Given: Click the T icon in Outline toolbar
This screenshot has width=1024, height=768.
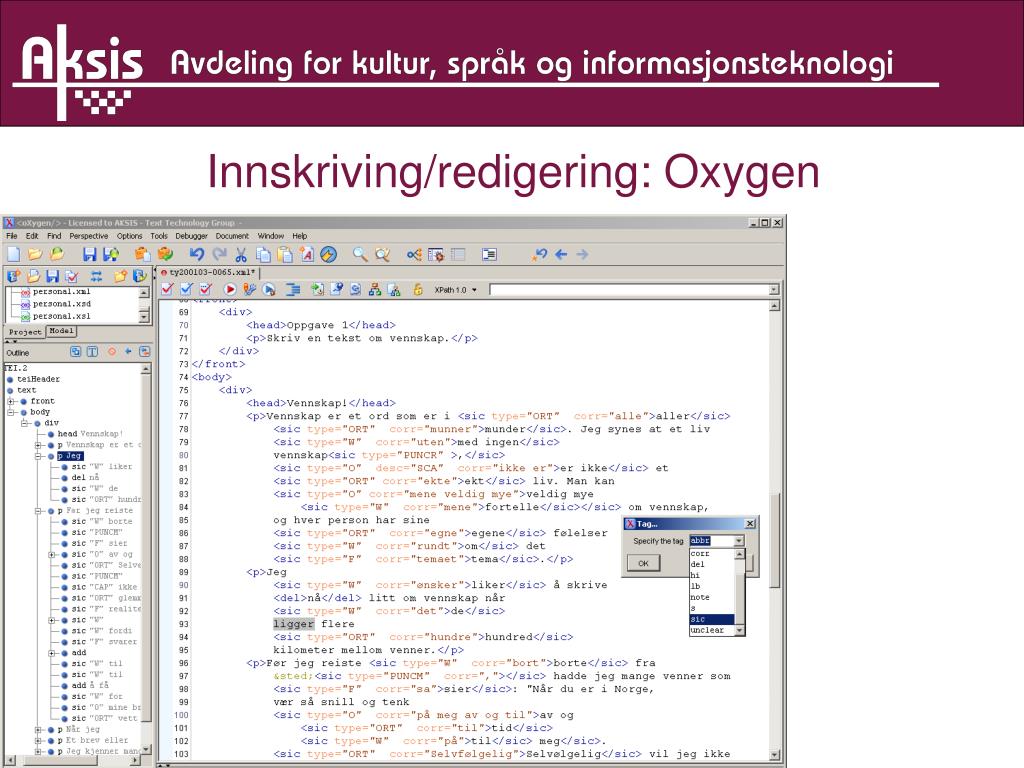Looking at the screenshot, I should pos(93,352).
